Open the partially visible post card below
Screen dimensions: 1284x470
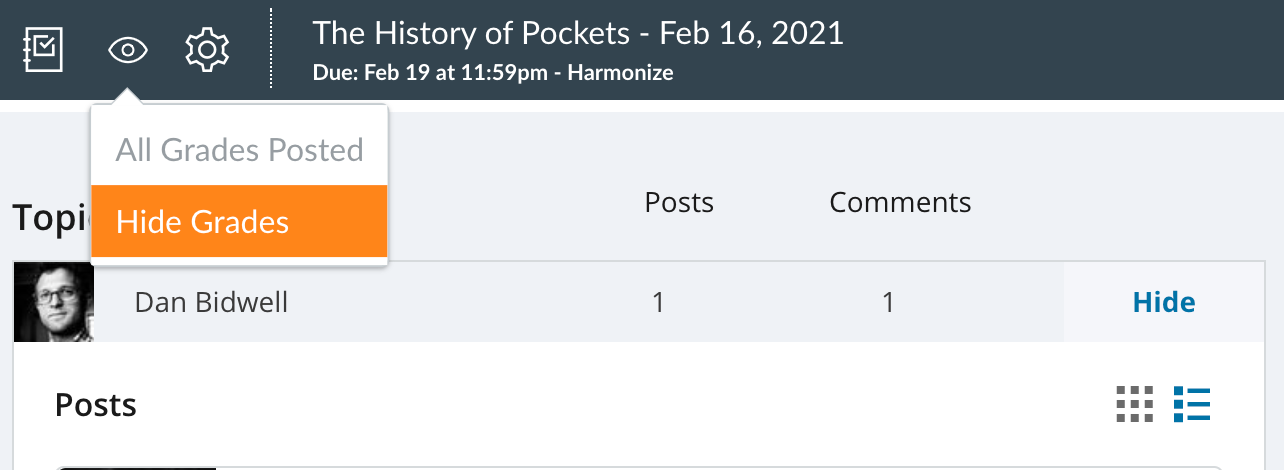coord(640,466)
